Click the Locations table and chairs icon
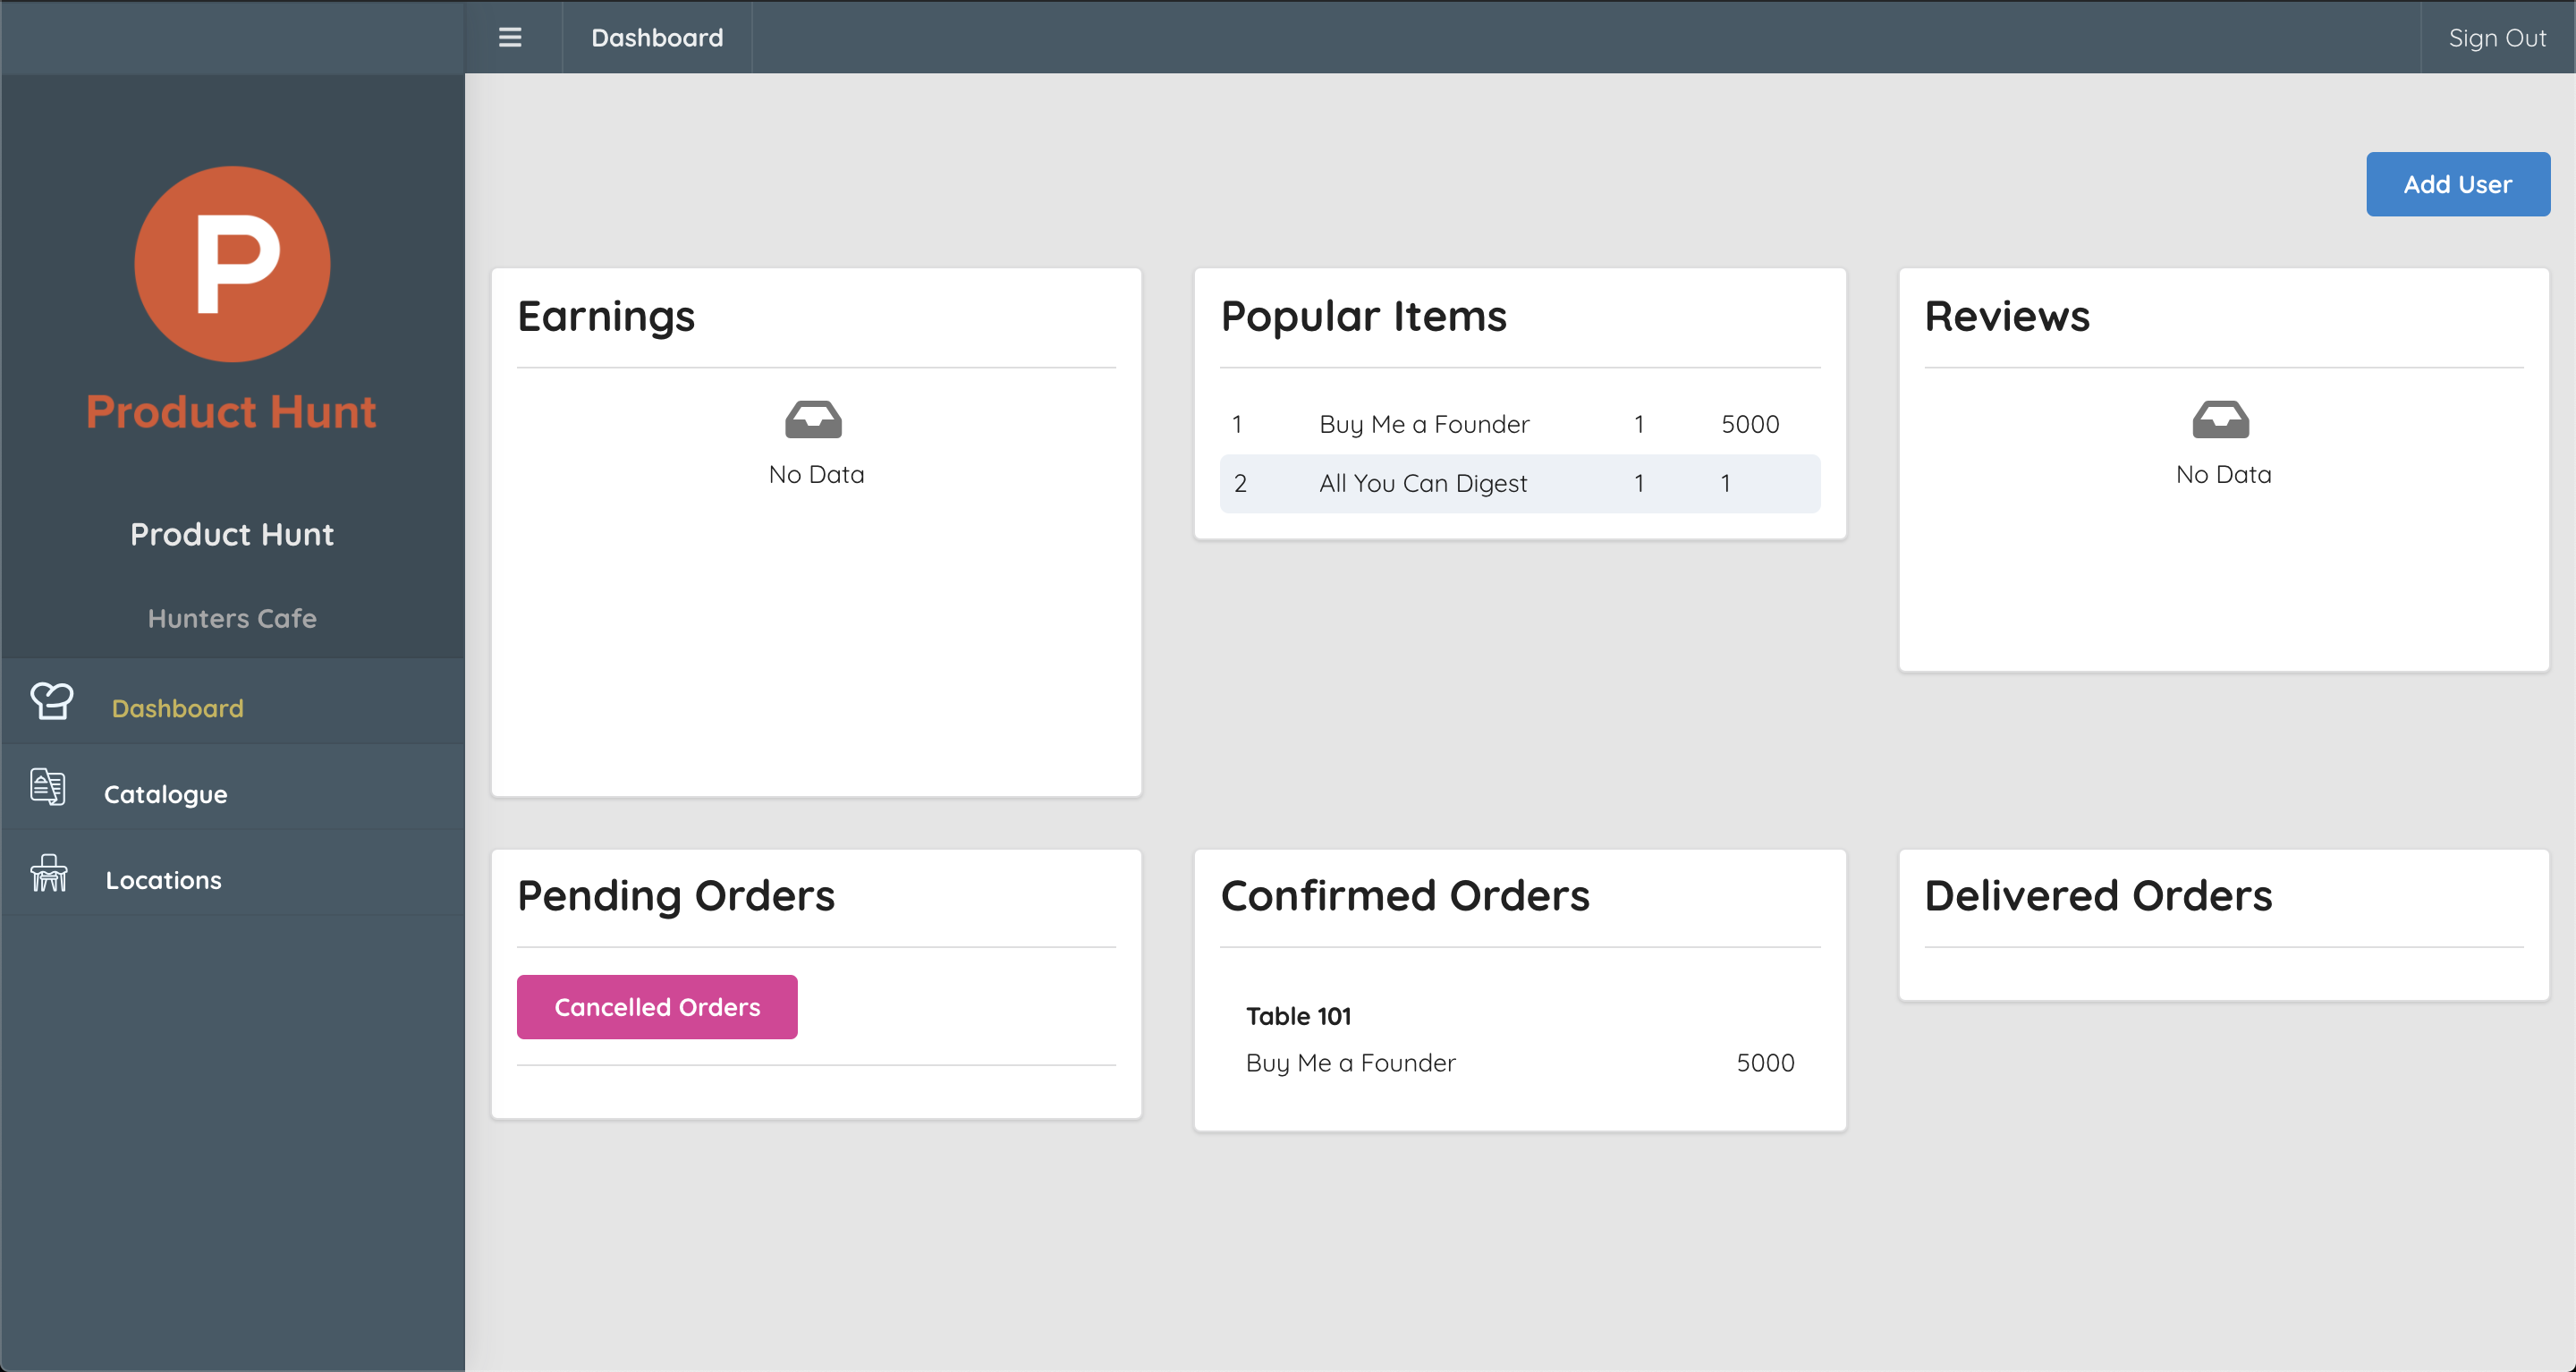 click(48, 873)
